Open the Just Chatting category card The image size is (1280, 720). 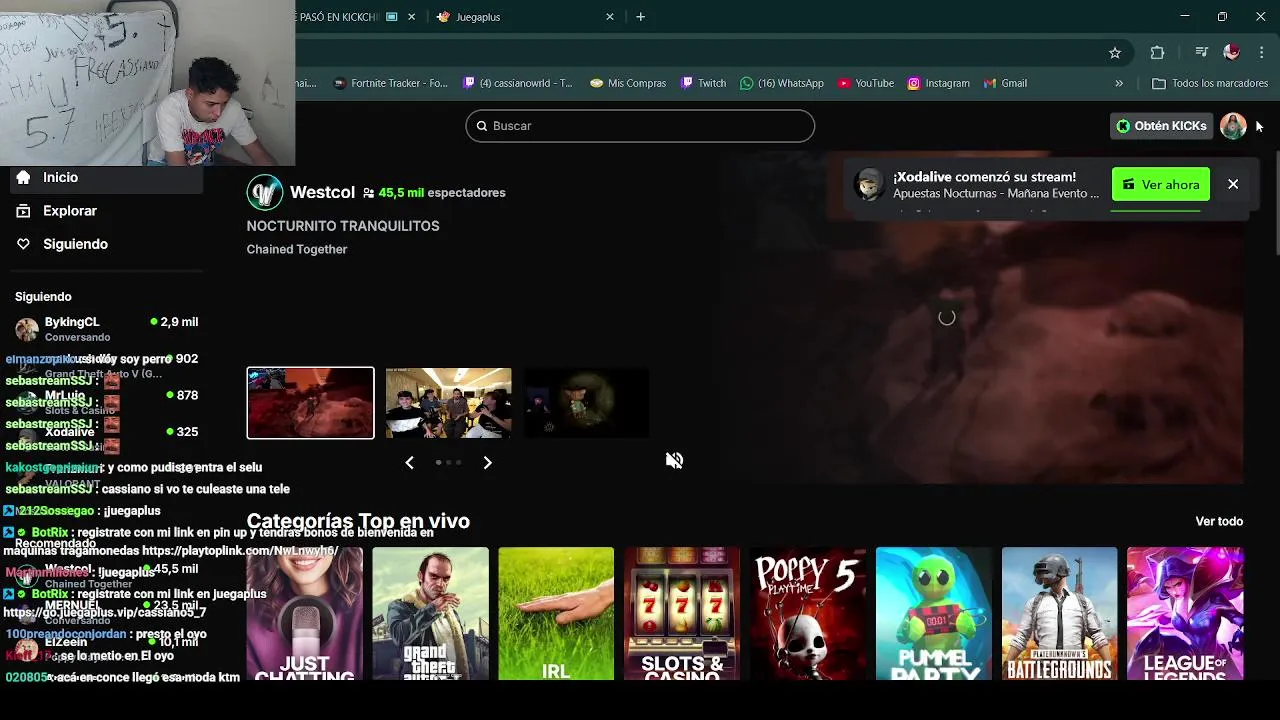tap(305, 614)
